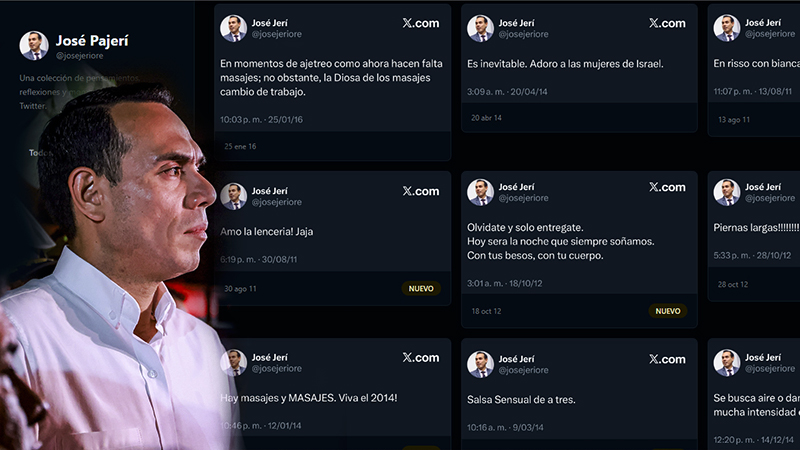Viewport: 800px width, 450px height.
Task: Click @josejeriore handle on the Israel tweet
Action: pyautogui.click(x=523, y=34)
